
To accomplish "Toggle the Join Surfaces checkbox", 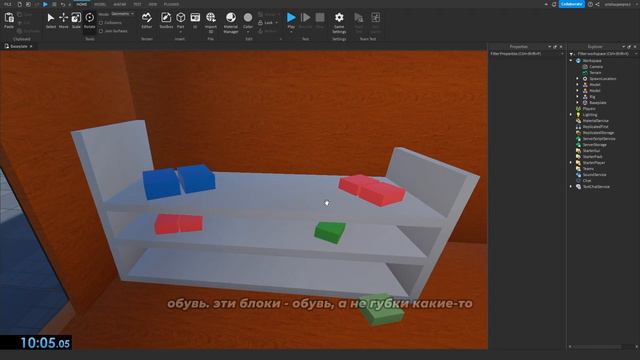I will [101, 31].
